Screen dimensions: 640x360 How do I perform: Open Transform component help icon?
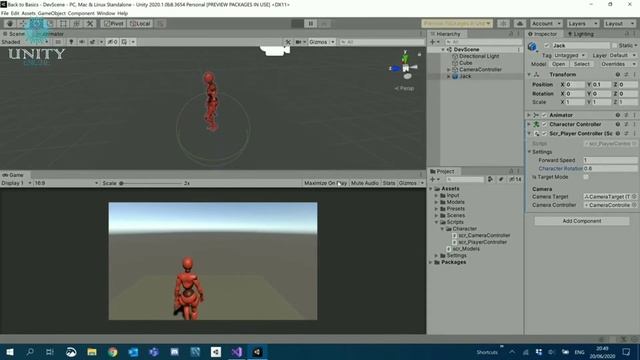click(x=618, y=75)
